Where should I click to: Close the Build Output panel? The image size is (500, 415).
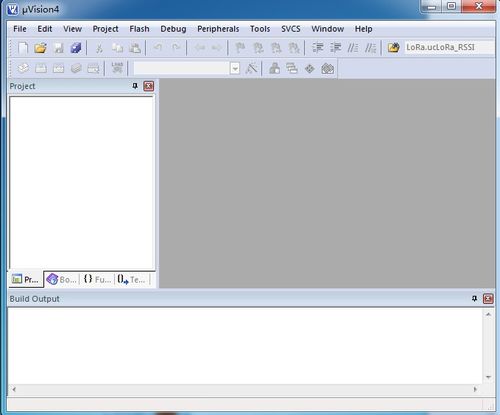tap(488, 299)
